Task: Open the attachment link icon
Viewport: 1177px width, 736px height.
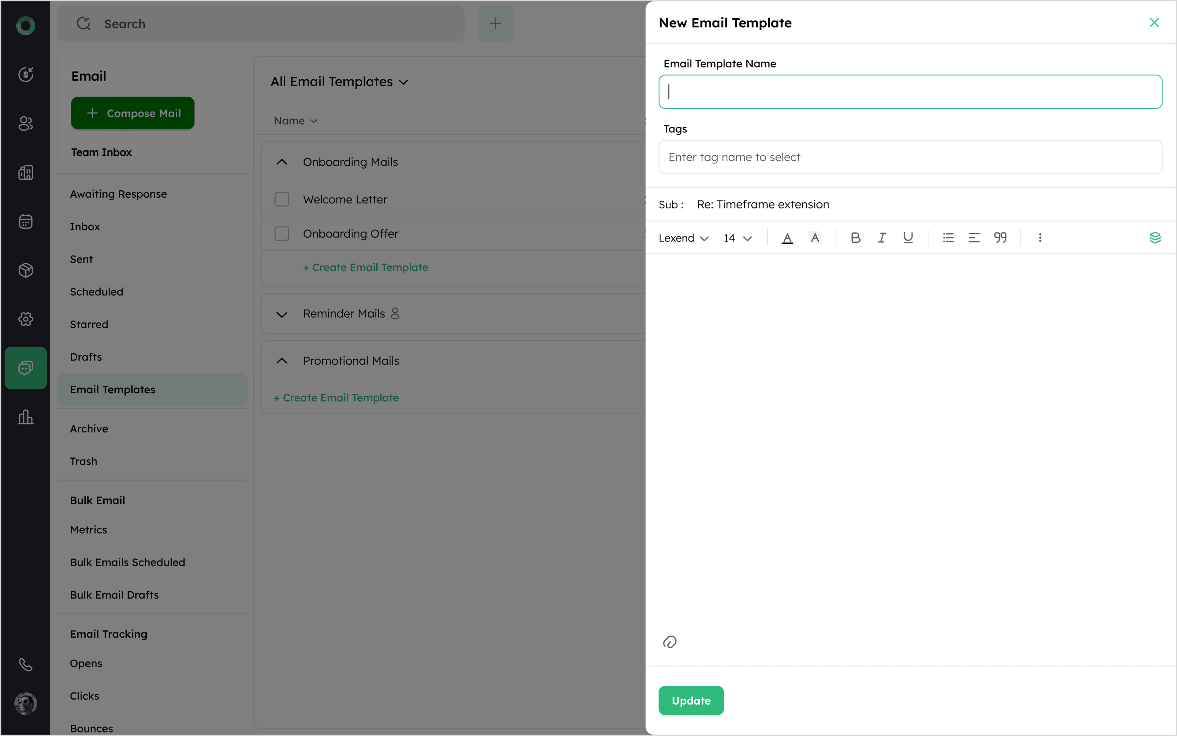Action: pyautogui.click(x=670, y=642)
